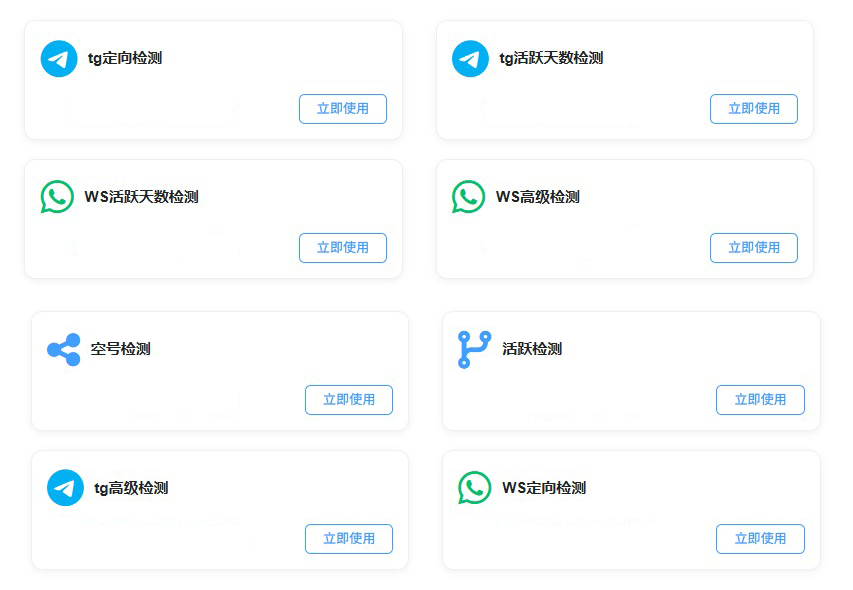Click 立即使用 for WS活跃天数检测
Screen dimensions: 853x590
(x=343, y=248)
